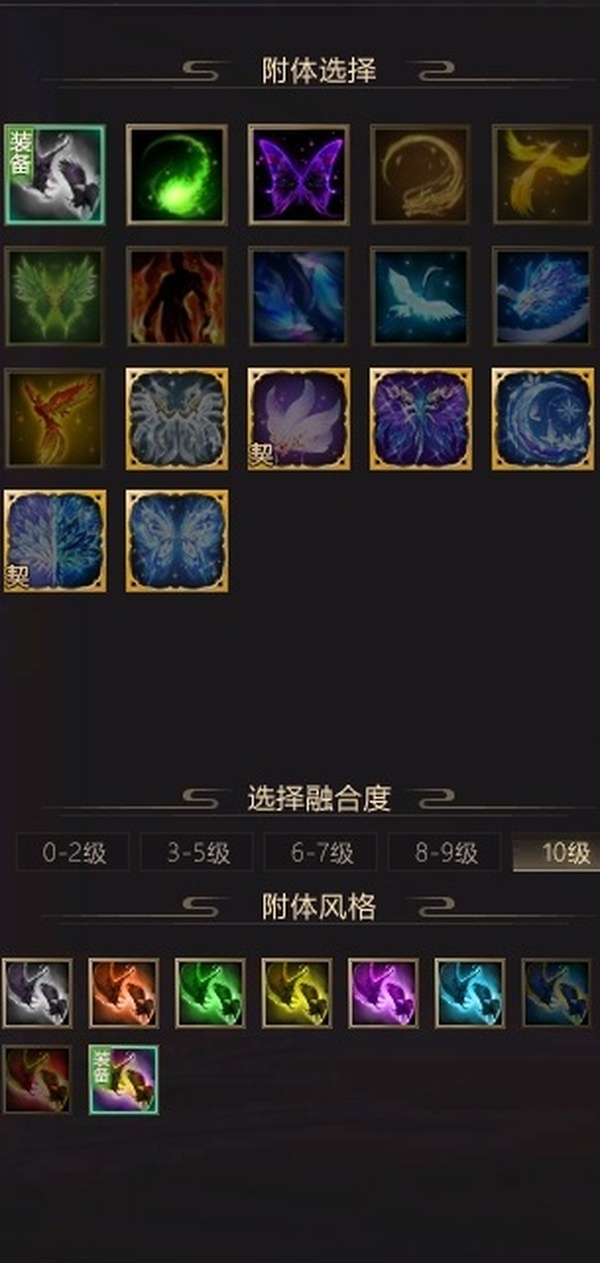This screenshot has height=1263, width=600.
Task: Choose the cyan attachment style swatch
Action: 470,993
